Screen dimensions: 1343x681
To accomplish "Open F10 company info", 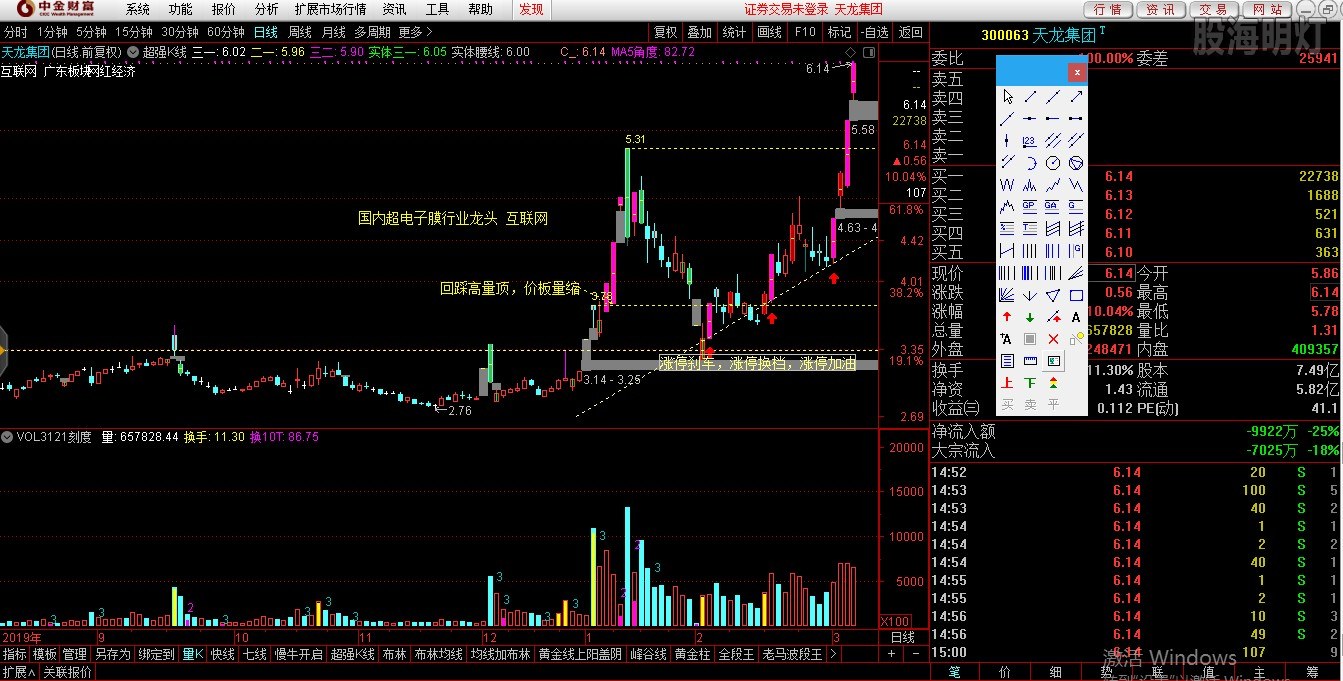I will coord(805,32).
